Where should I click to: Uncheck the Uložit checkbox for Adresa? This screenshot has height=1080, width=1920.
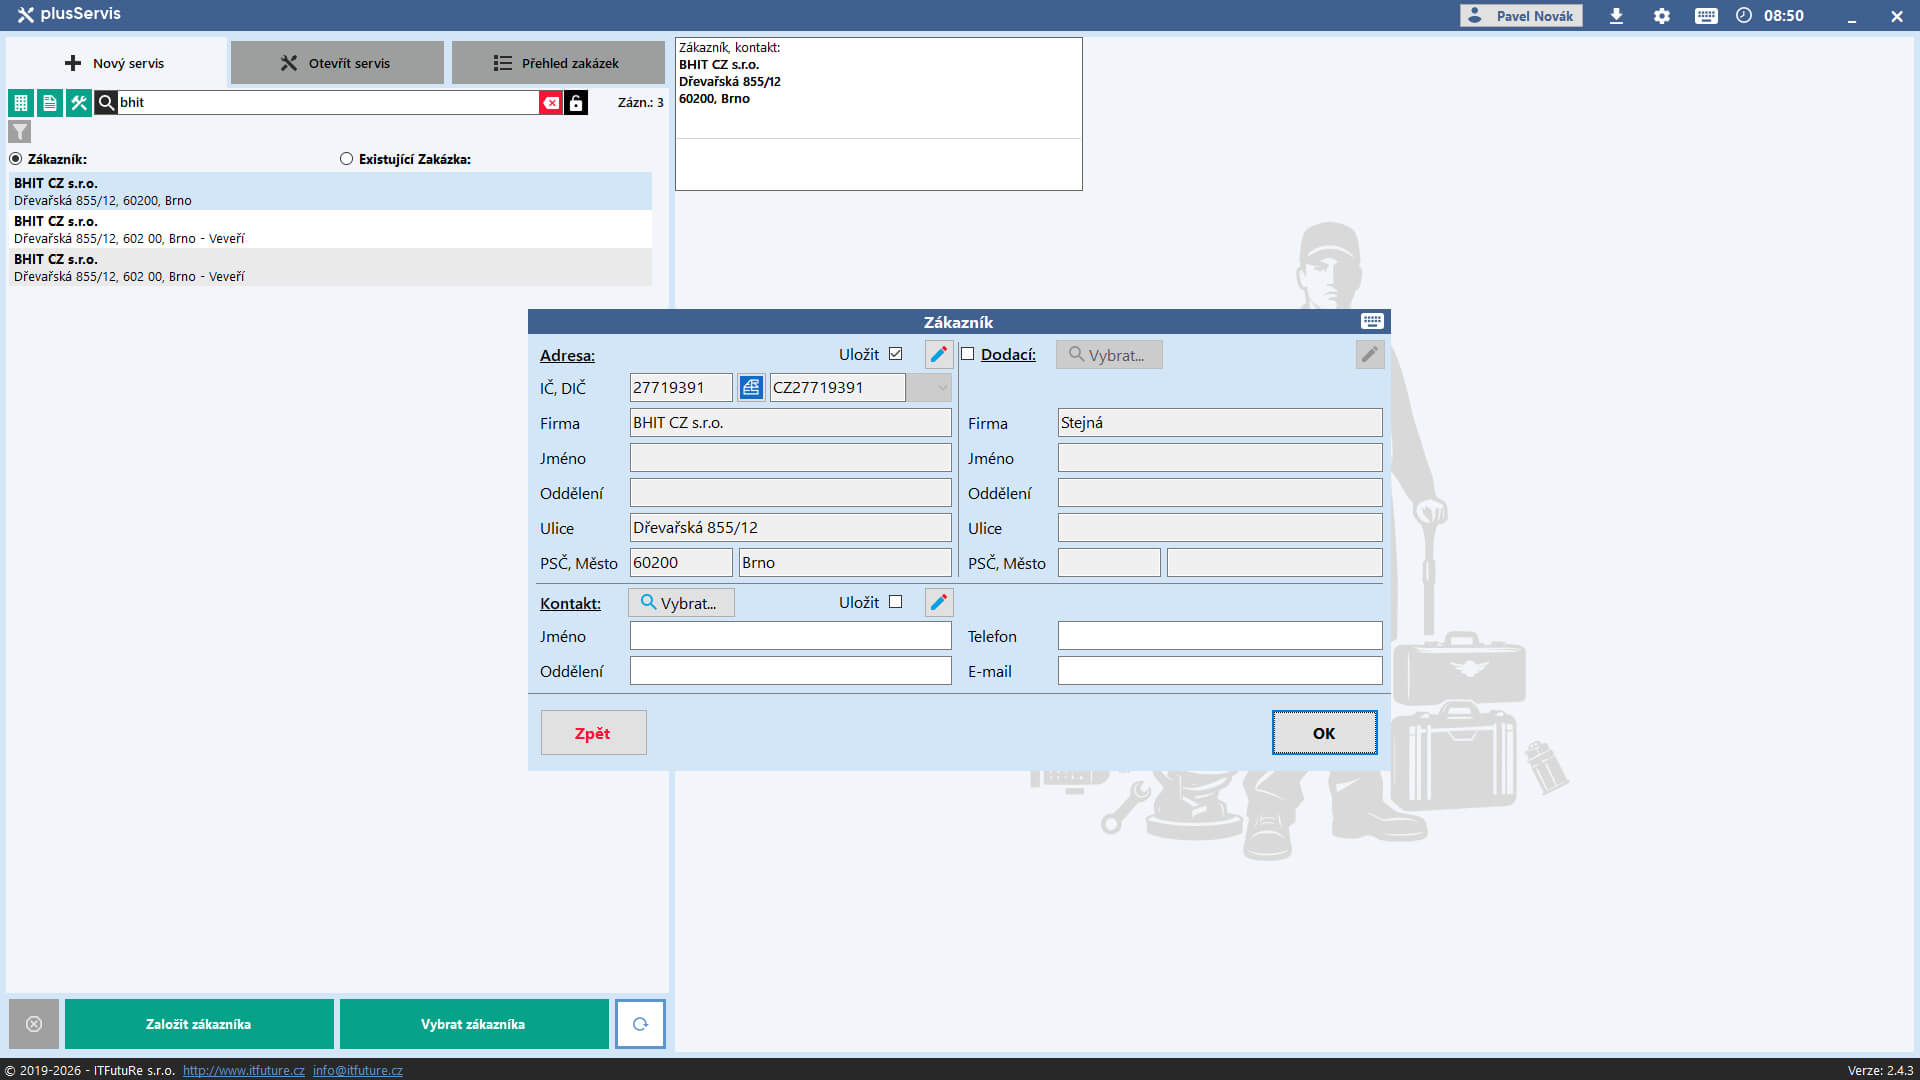(x=895, y=354)
